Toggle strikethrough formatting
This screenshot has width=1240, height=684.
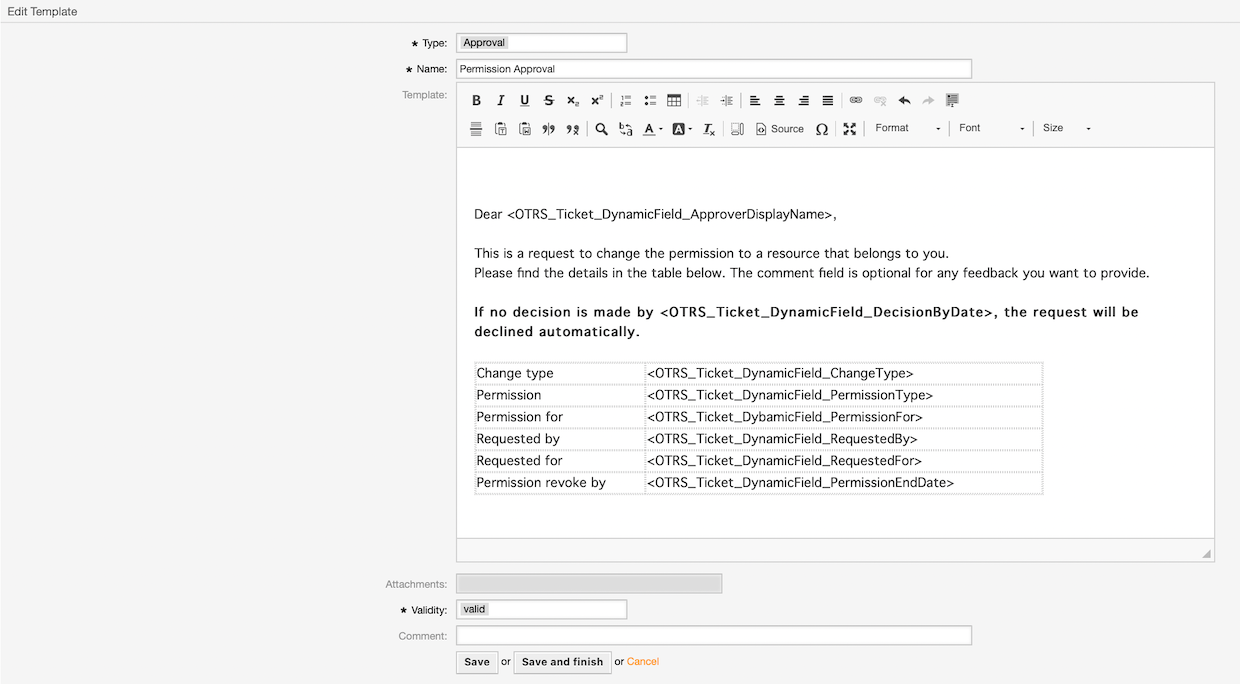point(549,101)
